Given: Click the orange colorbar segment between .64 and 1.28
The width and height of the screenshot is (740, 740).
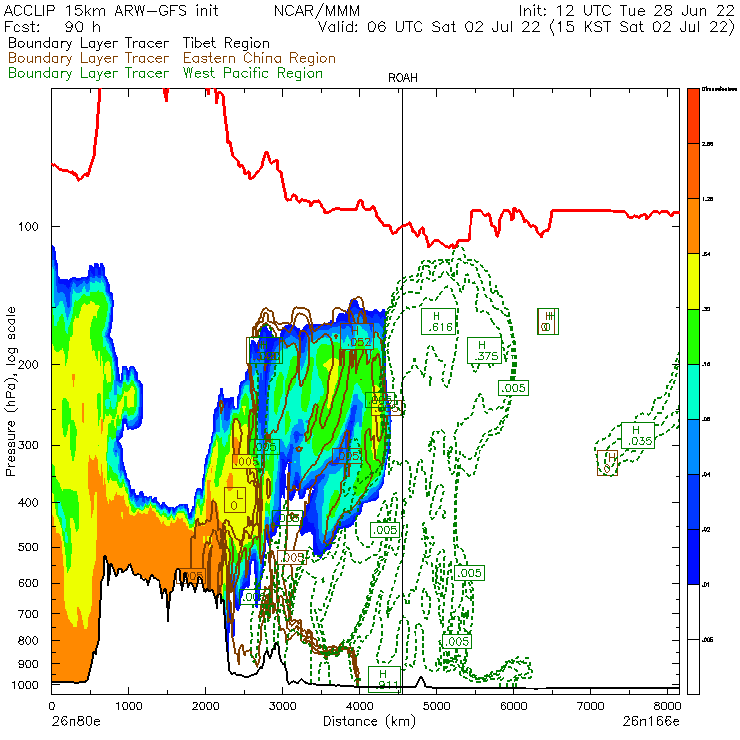Looking at the screenshot, I should pos(693,226).
